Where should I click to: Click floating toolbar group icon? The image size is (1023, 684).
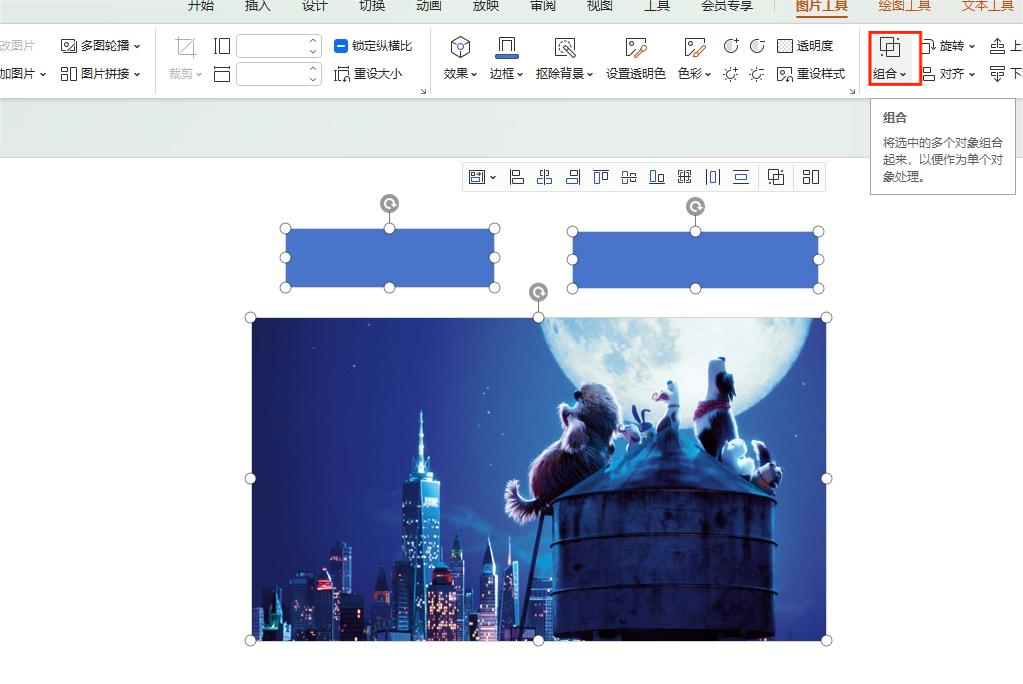pos(776,177)
